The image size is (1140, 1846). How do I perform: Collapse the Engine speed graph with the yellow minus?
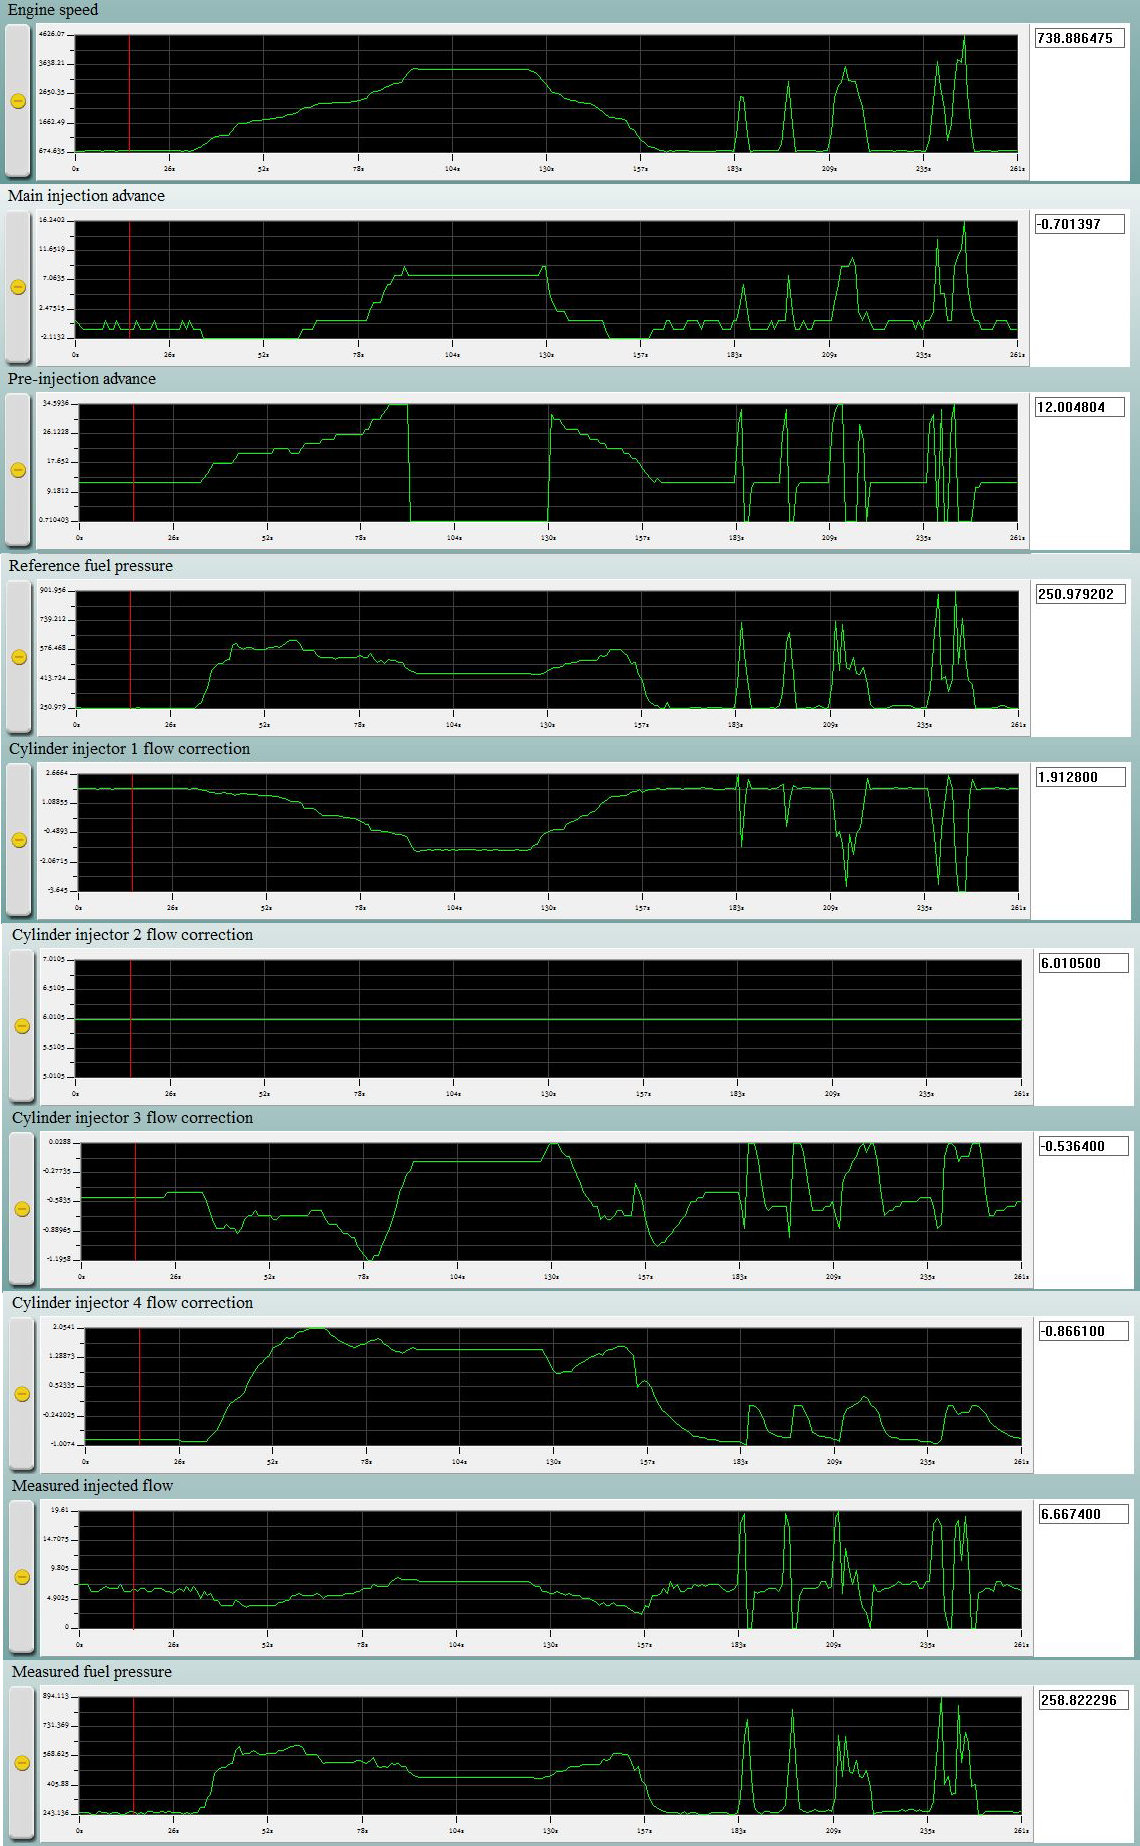click(x=18, y=101)
